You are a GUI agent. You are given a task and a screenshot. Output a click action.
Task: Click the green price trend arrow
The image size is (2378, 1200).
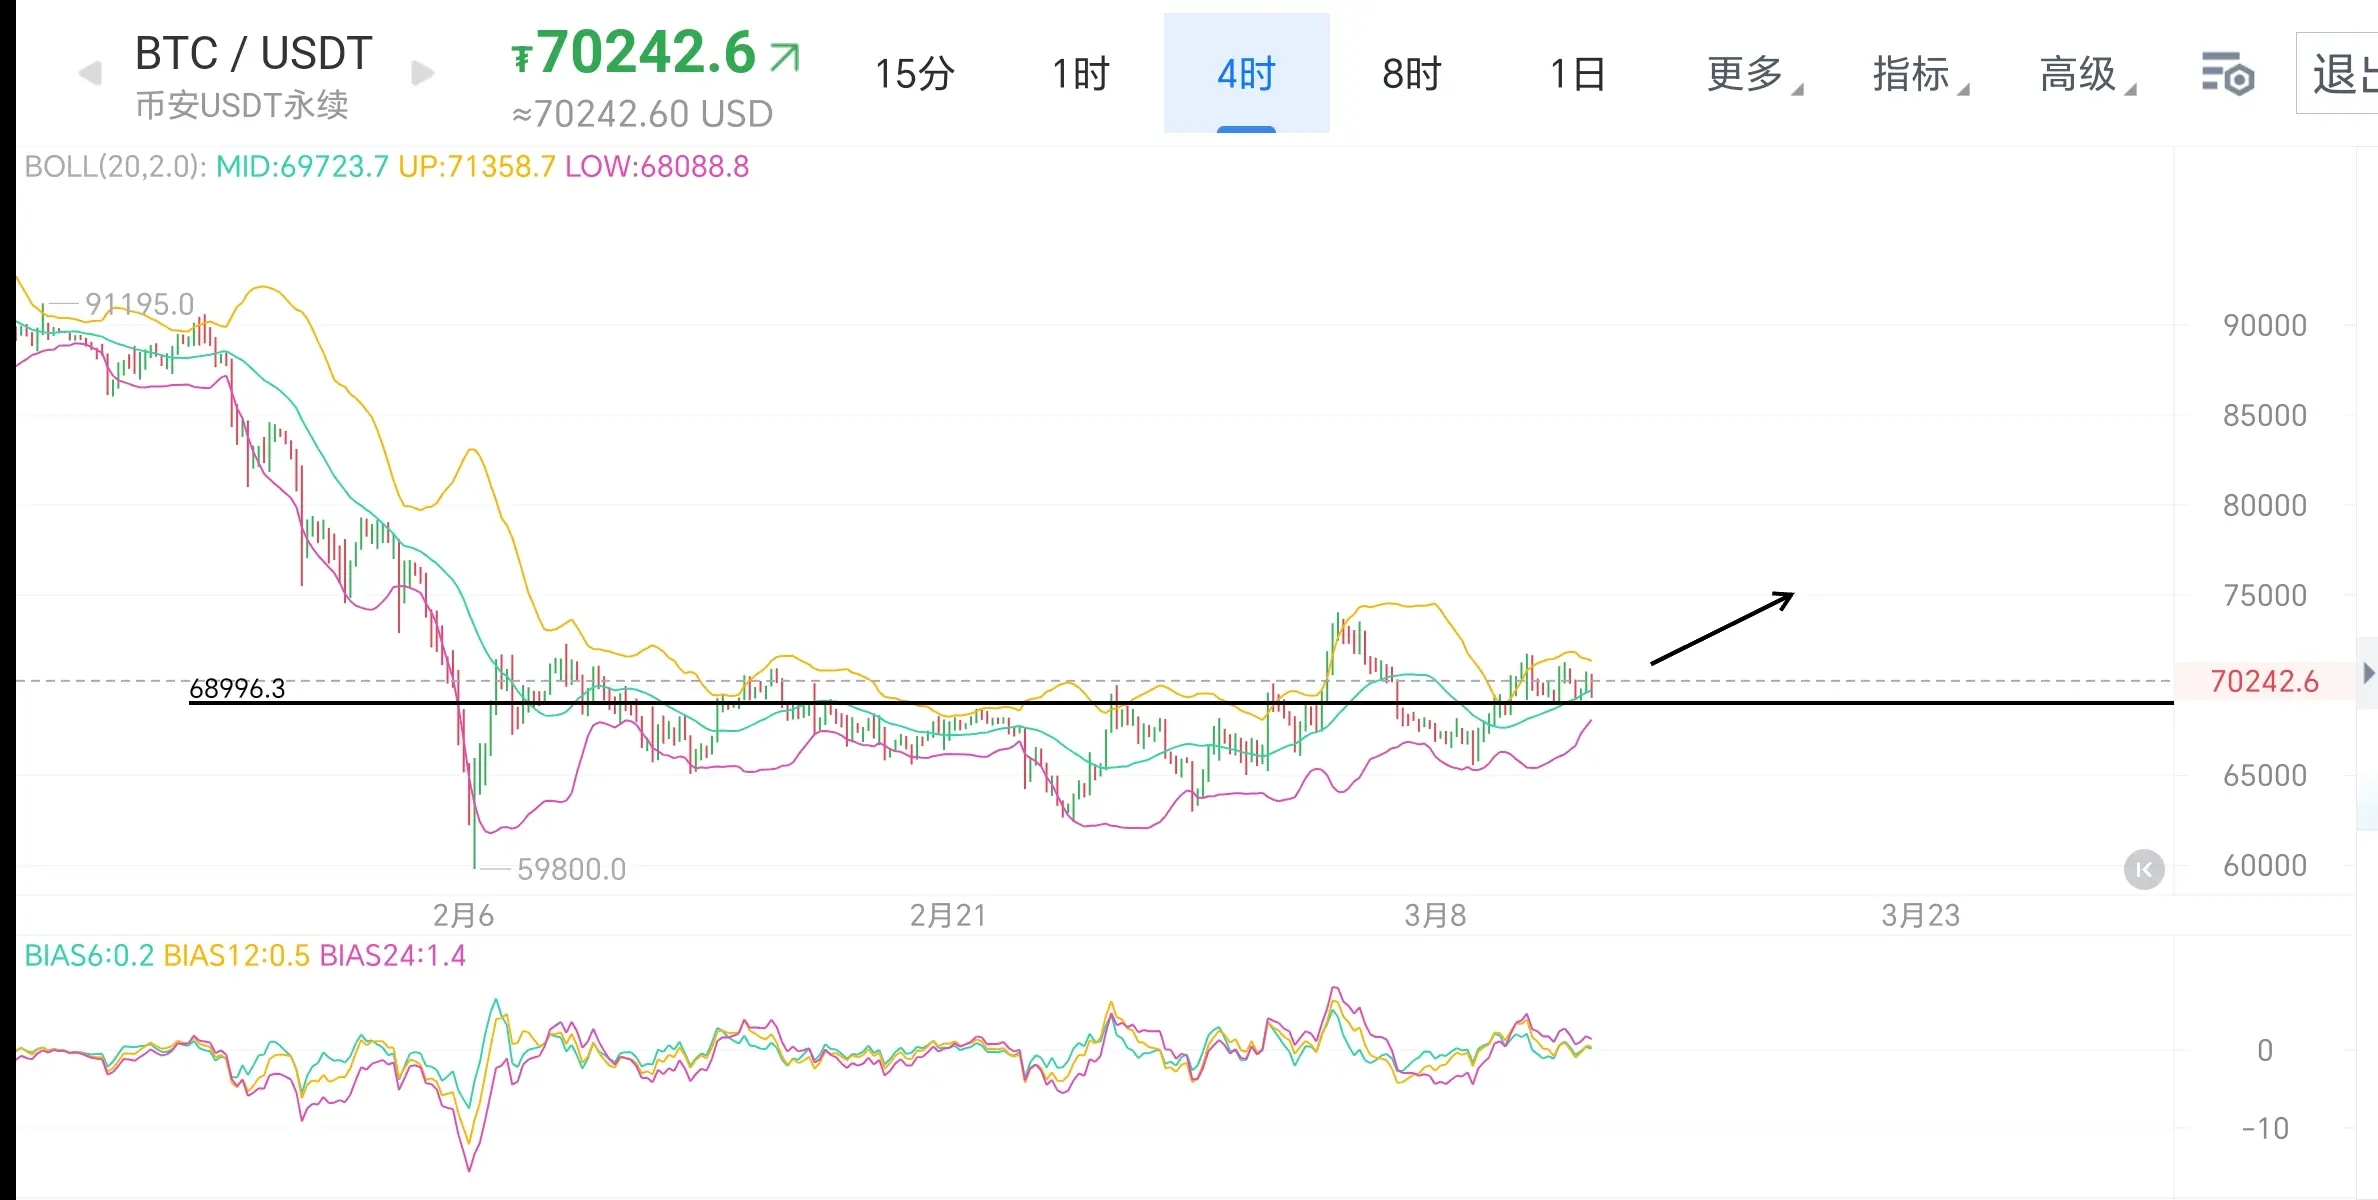point(786,57)
